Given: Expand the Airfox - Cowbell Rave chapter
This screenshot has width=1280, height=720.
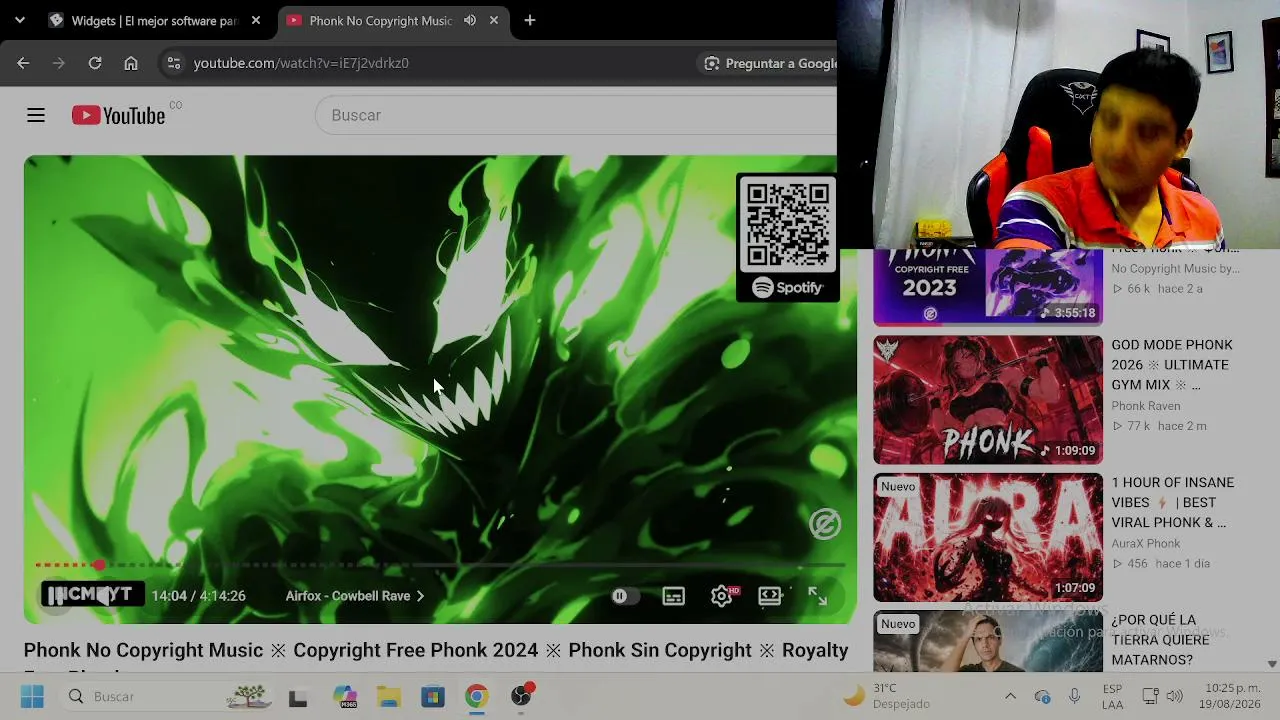Looking at the screenshot, I should click(355, 596).
